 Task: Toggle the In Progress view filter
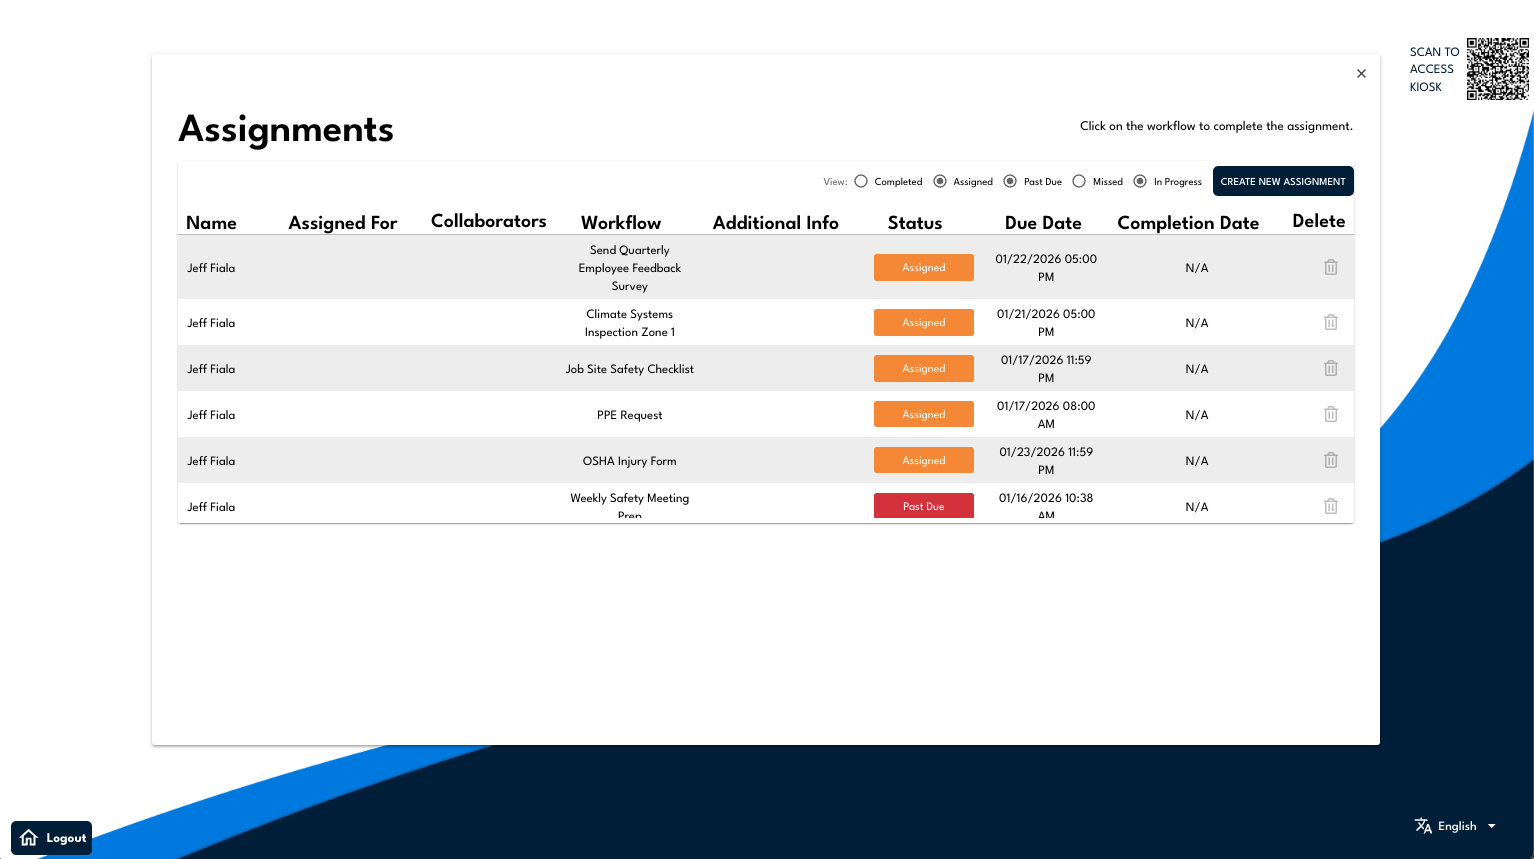tap(1140, 182)
